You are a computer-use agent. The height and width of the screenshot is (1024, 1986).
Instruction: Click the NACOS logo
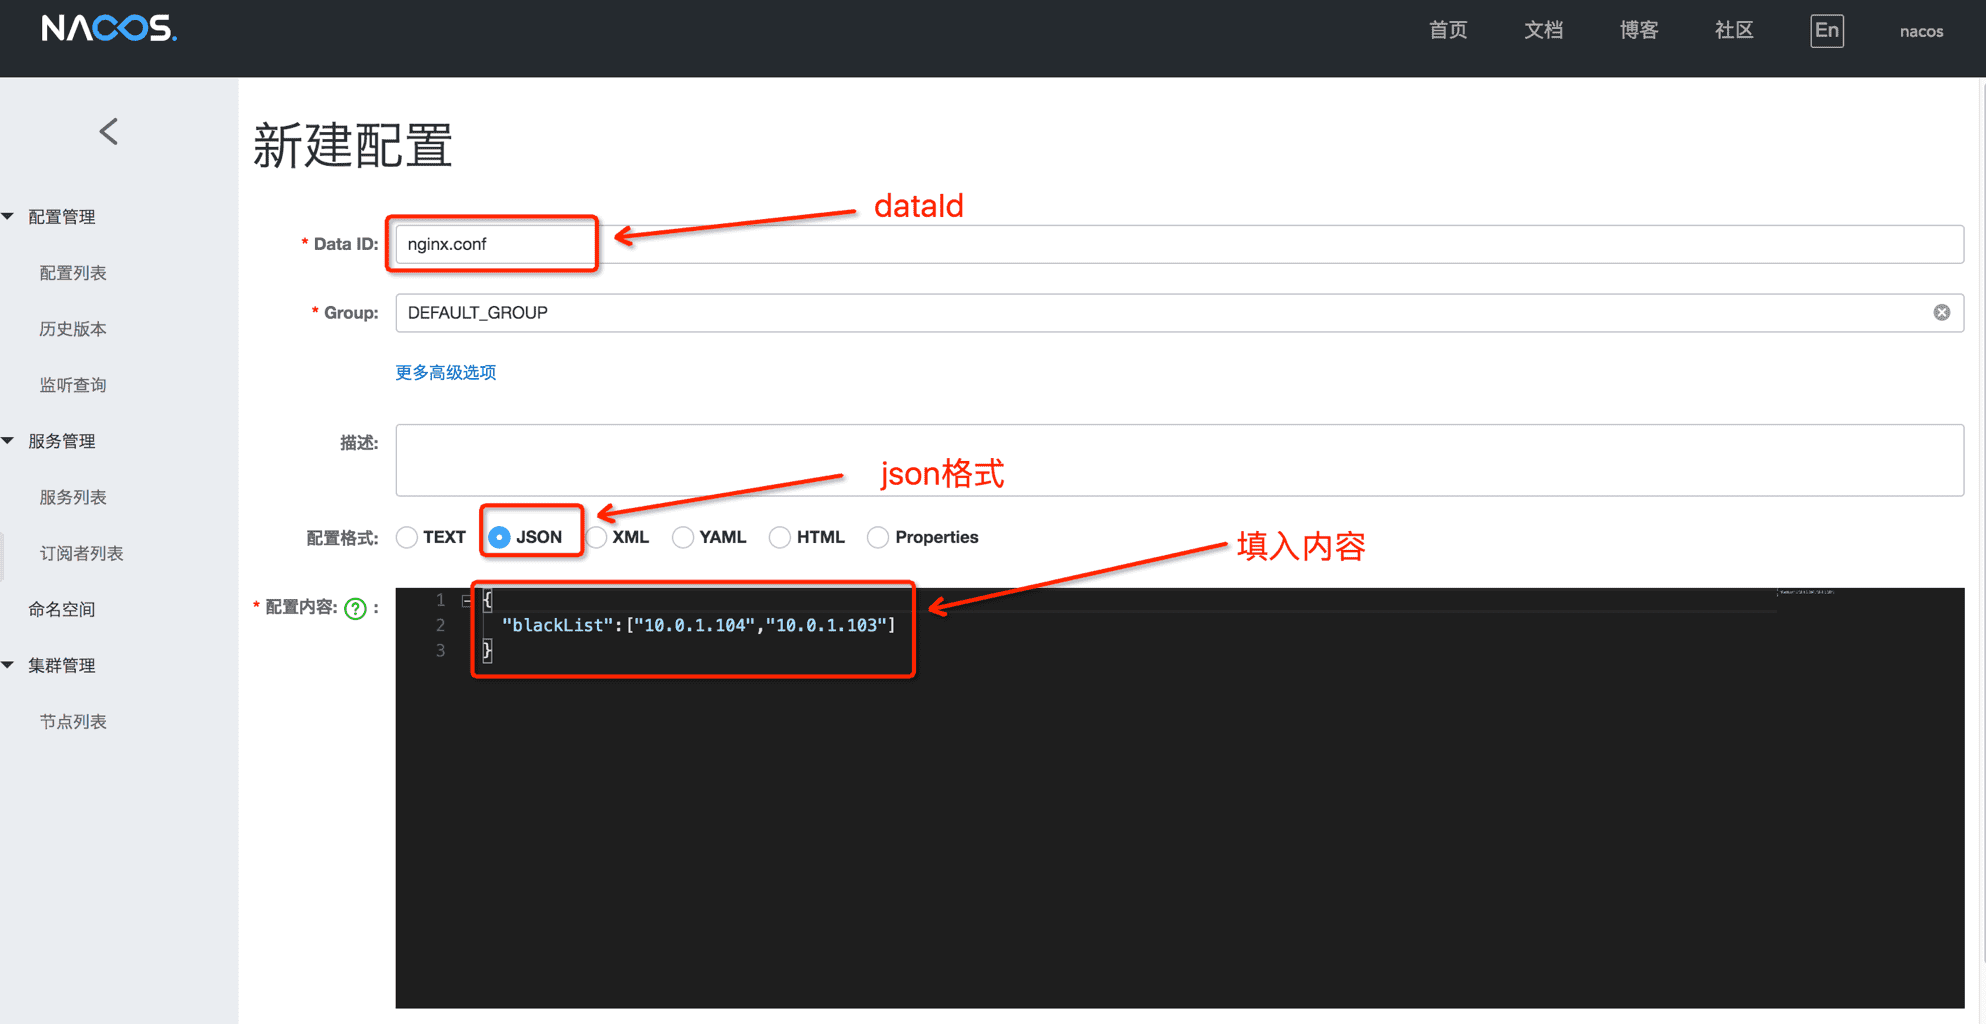pos(109,29)
